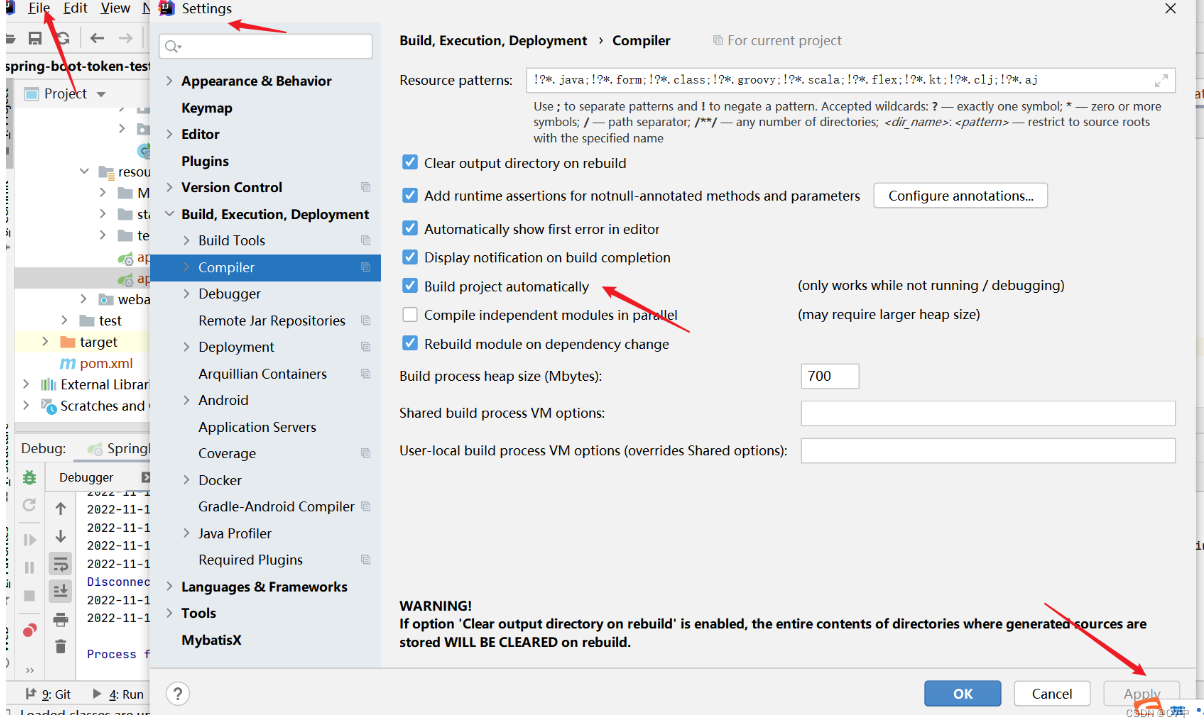Toggle Display notification on build completion
This screenshot has width=1204, height=728.
[409, 257]
